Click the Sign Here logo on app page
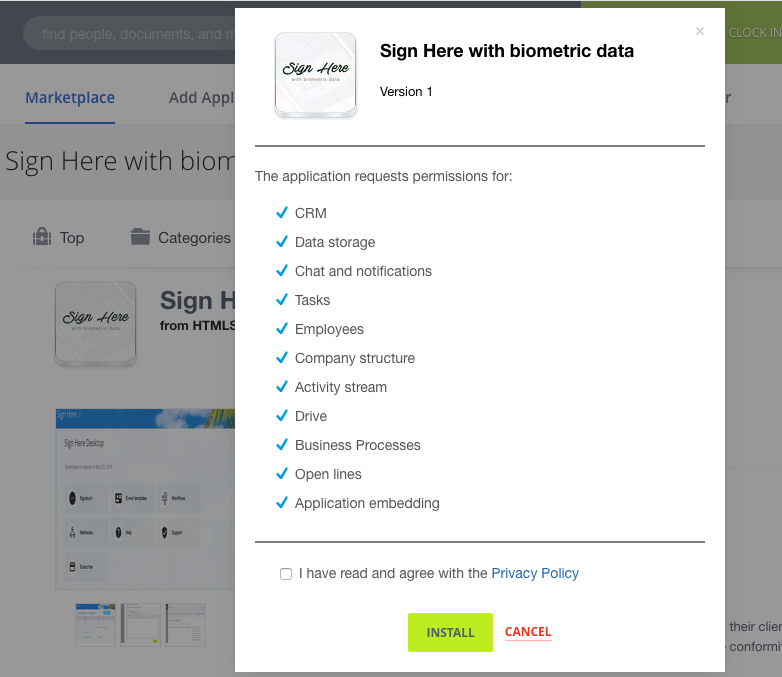This screenshot has height=677, width=782. (x=95, y=324)
